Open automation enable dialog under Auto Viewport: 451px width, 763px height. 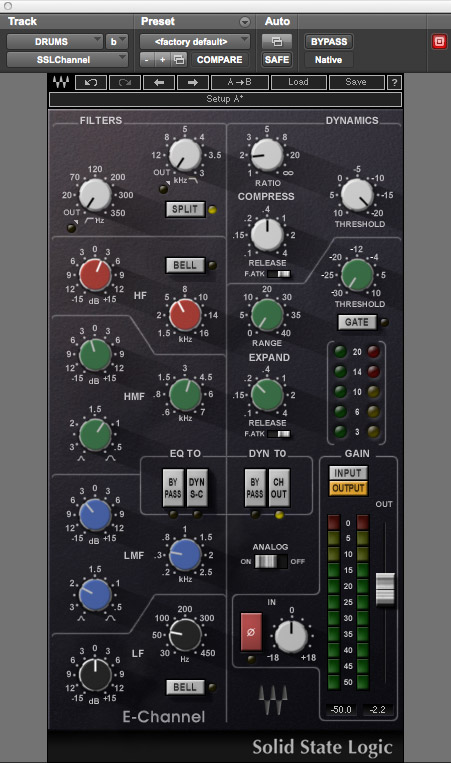(277, 42)
